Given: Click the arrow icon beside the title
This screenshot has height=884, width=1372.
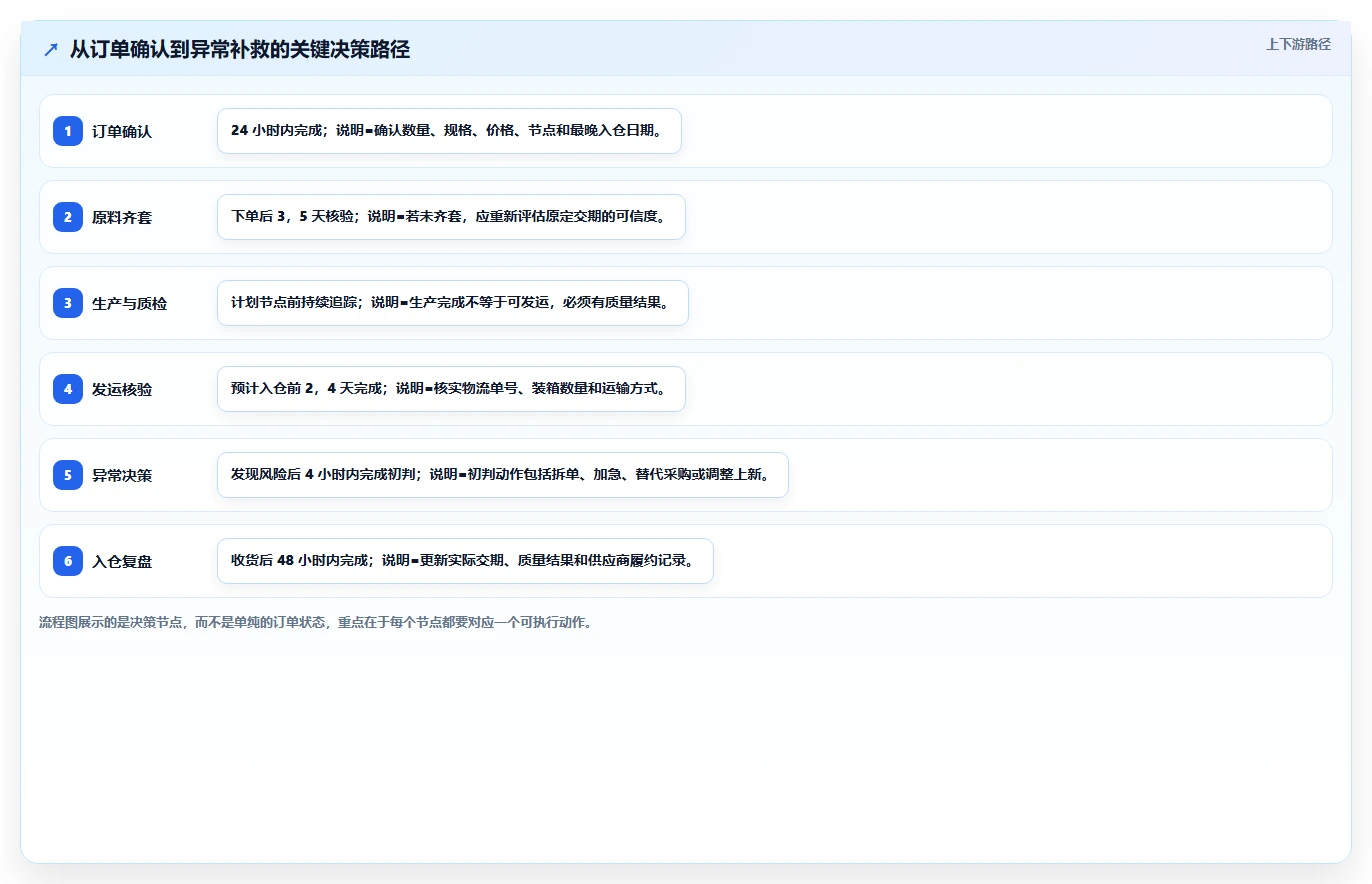Looking at the screenshot, I should click(x=51, y=50).
